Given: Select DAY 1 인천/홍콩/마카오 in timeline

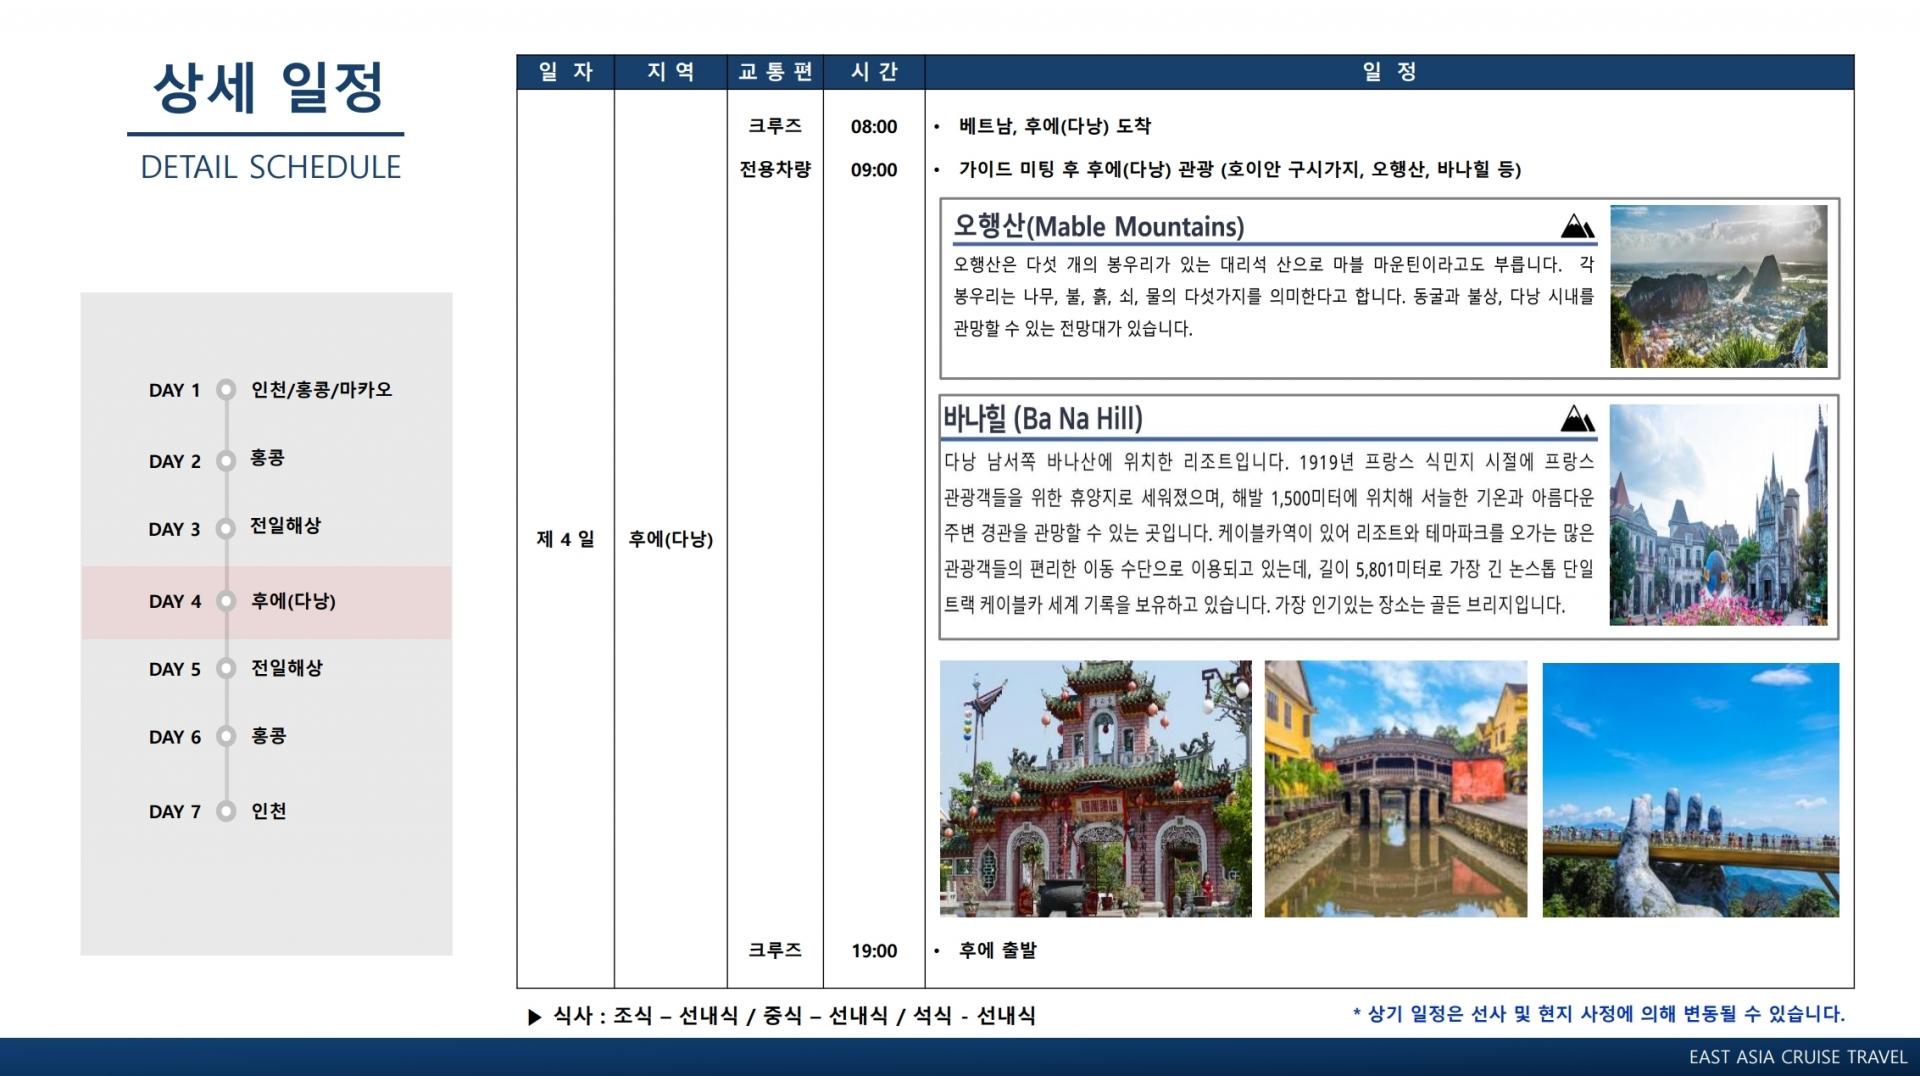Looking at the screenshot, I should pyautogui.click(x=270, y=390).
